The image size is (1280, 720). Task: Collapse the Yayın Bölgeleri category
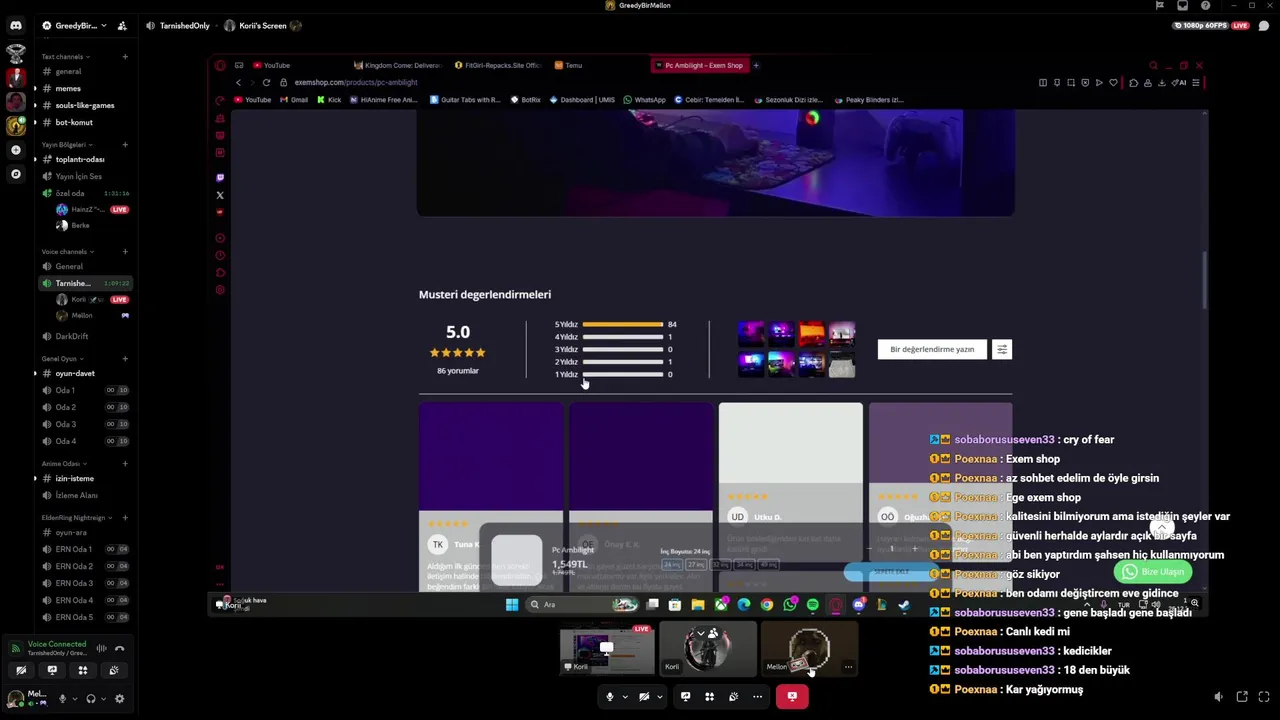pos(66,145)
